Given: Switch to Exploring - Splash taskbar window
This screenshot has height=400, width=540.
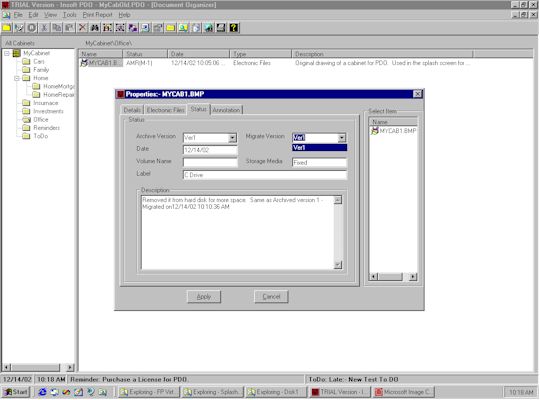Looking at the screenshot, I should point(212,392).
